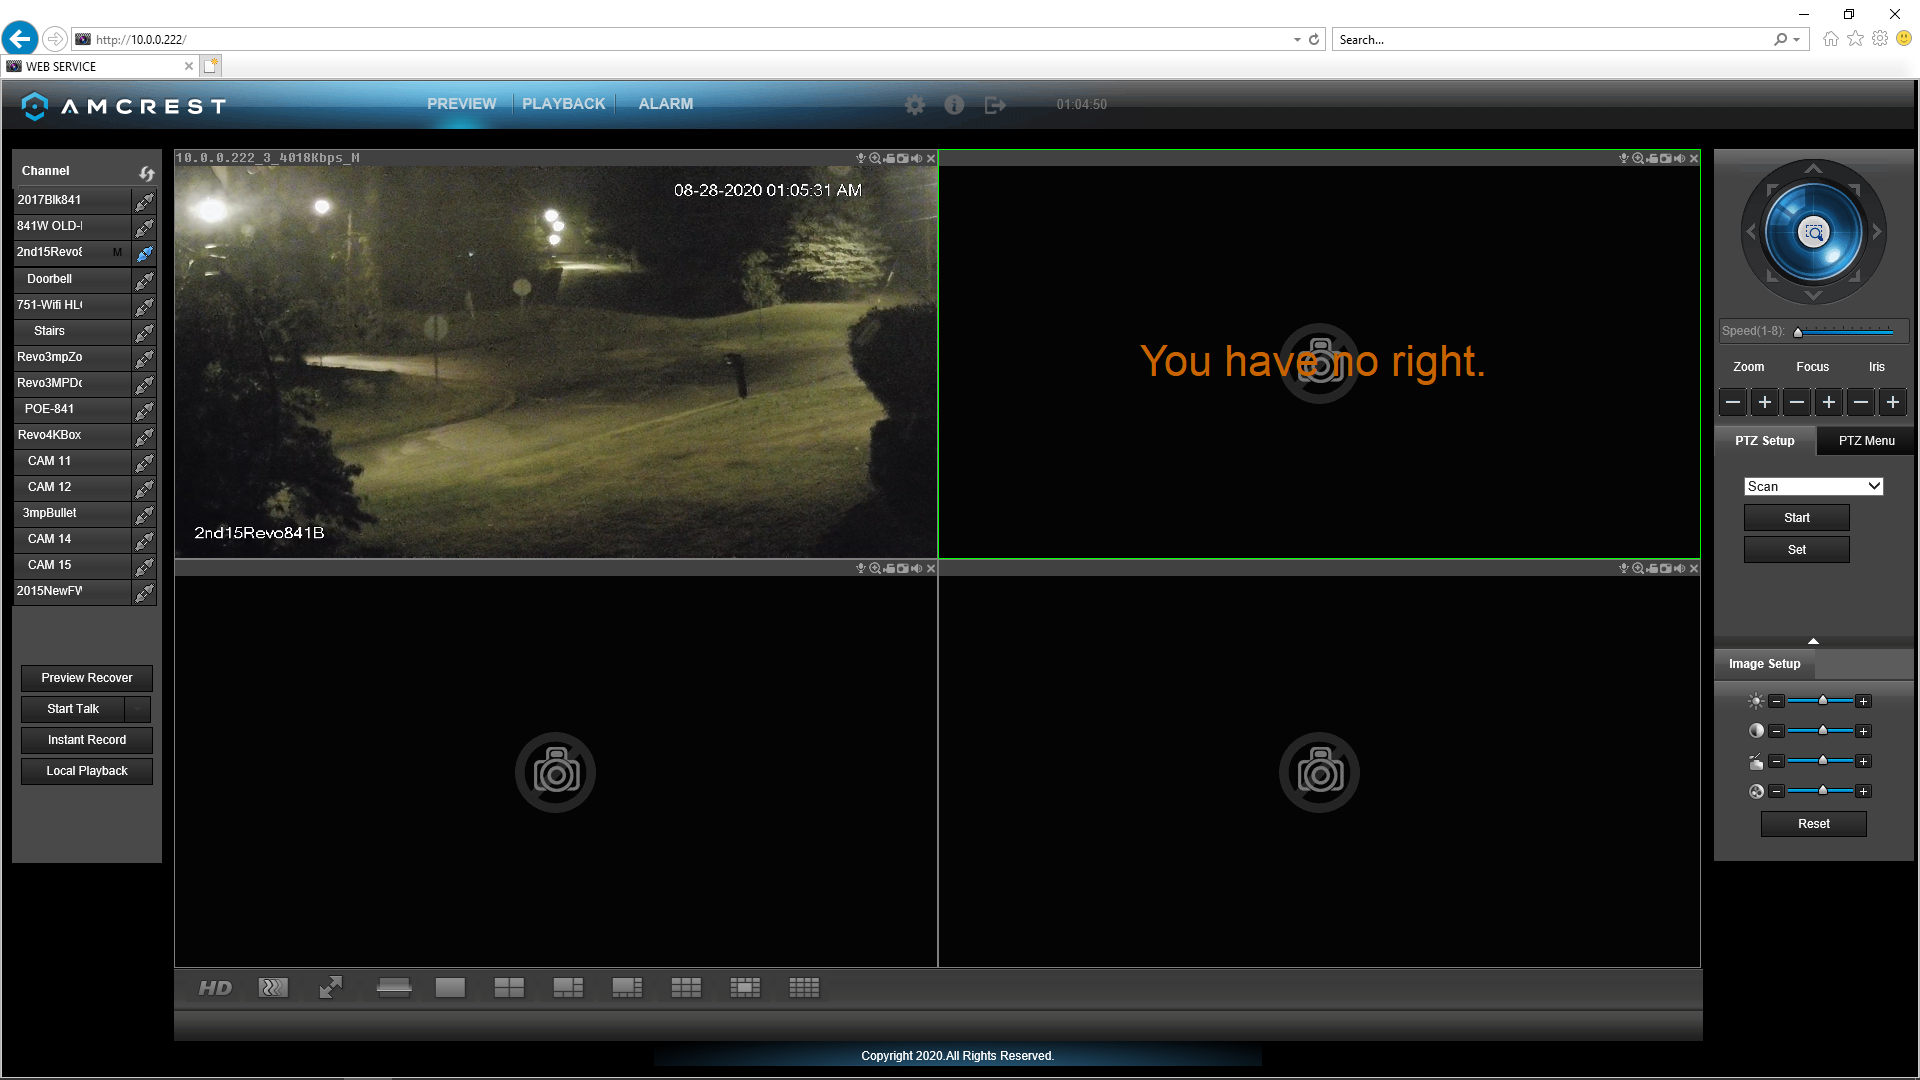1920x1080 pixels.
Task: Select thirteen-window layout
Action: (745, 988)
